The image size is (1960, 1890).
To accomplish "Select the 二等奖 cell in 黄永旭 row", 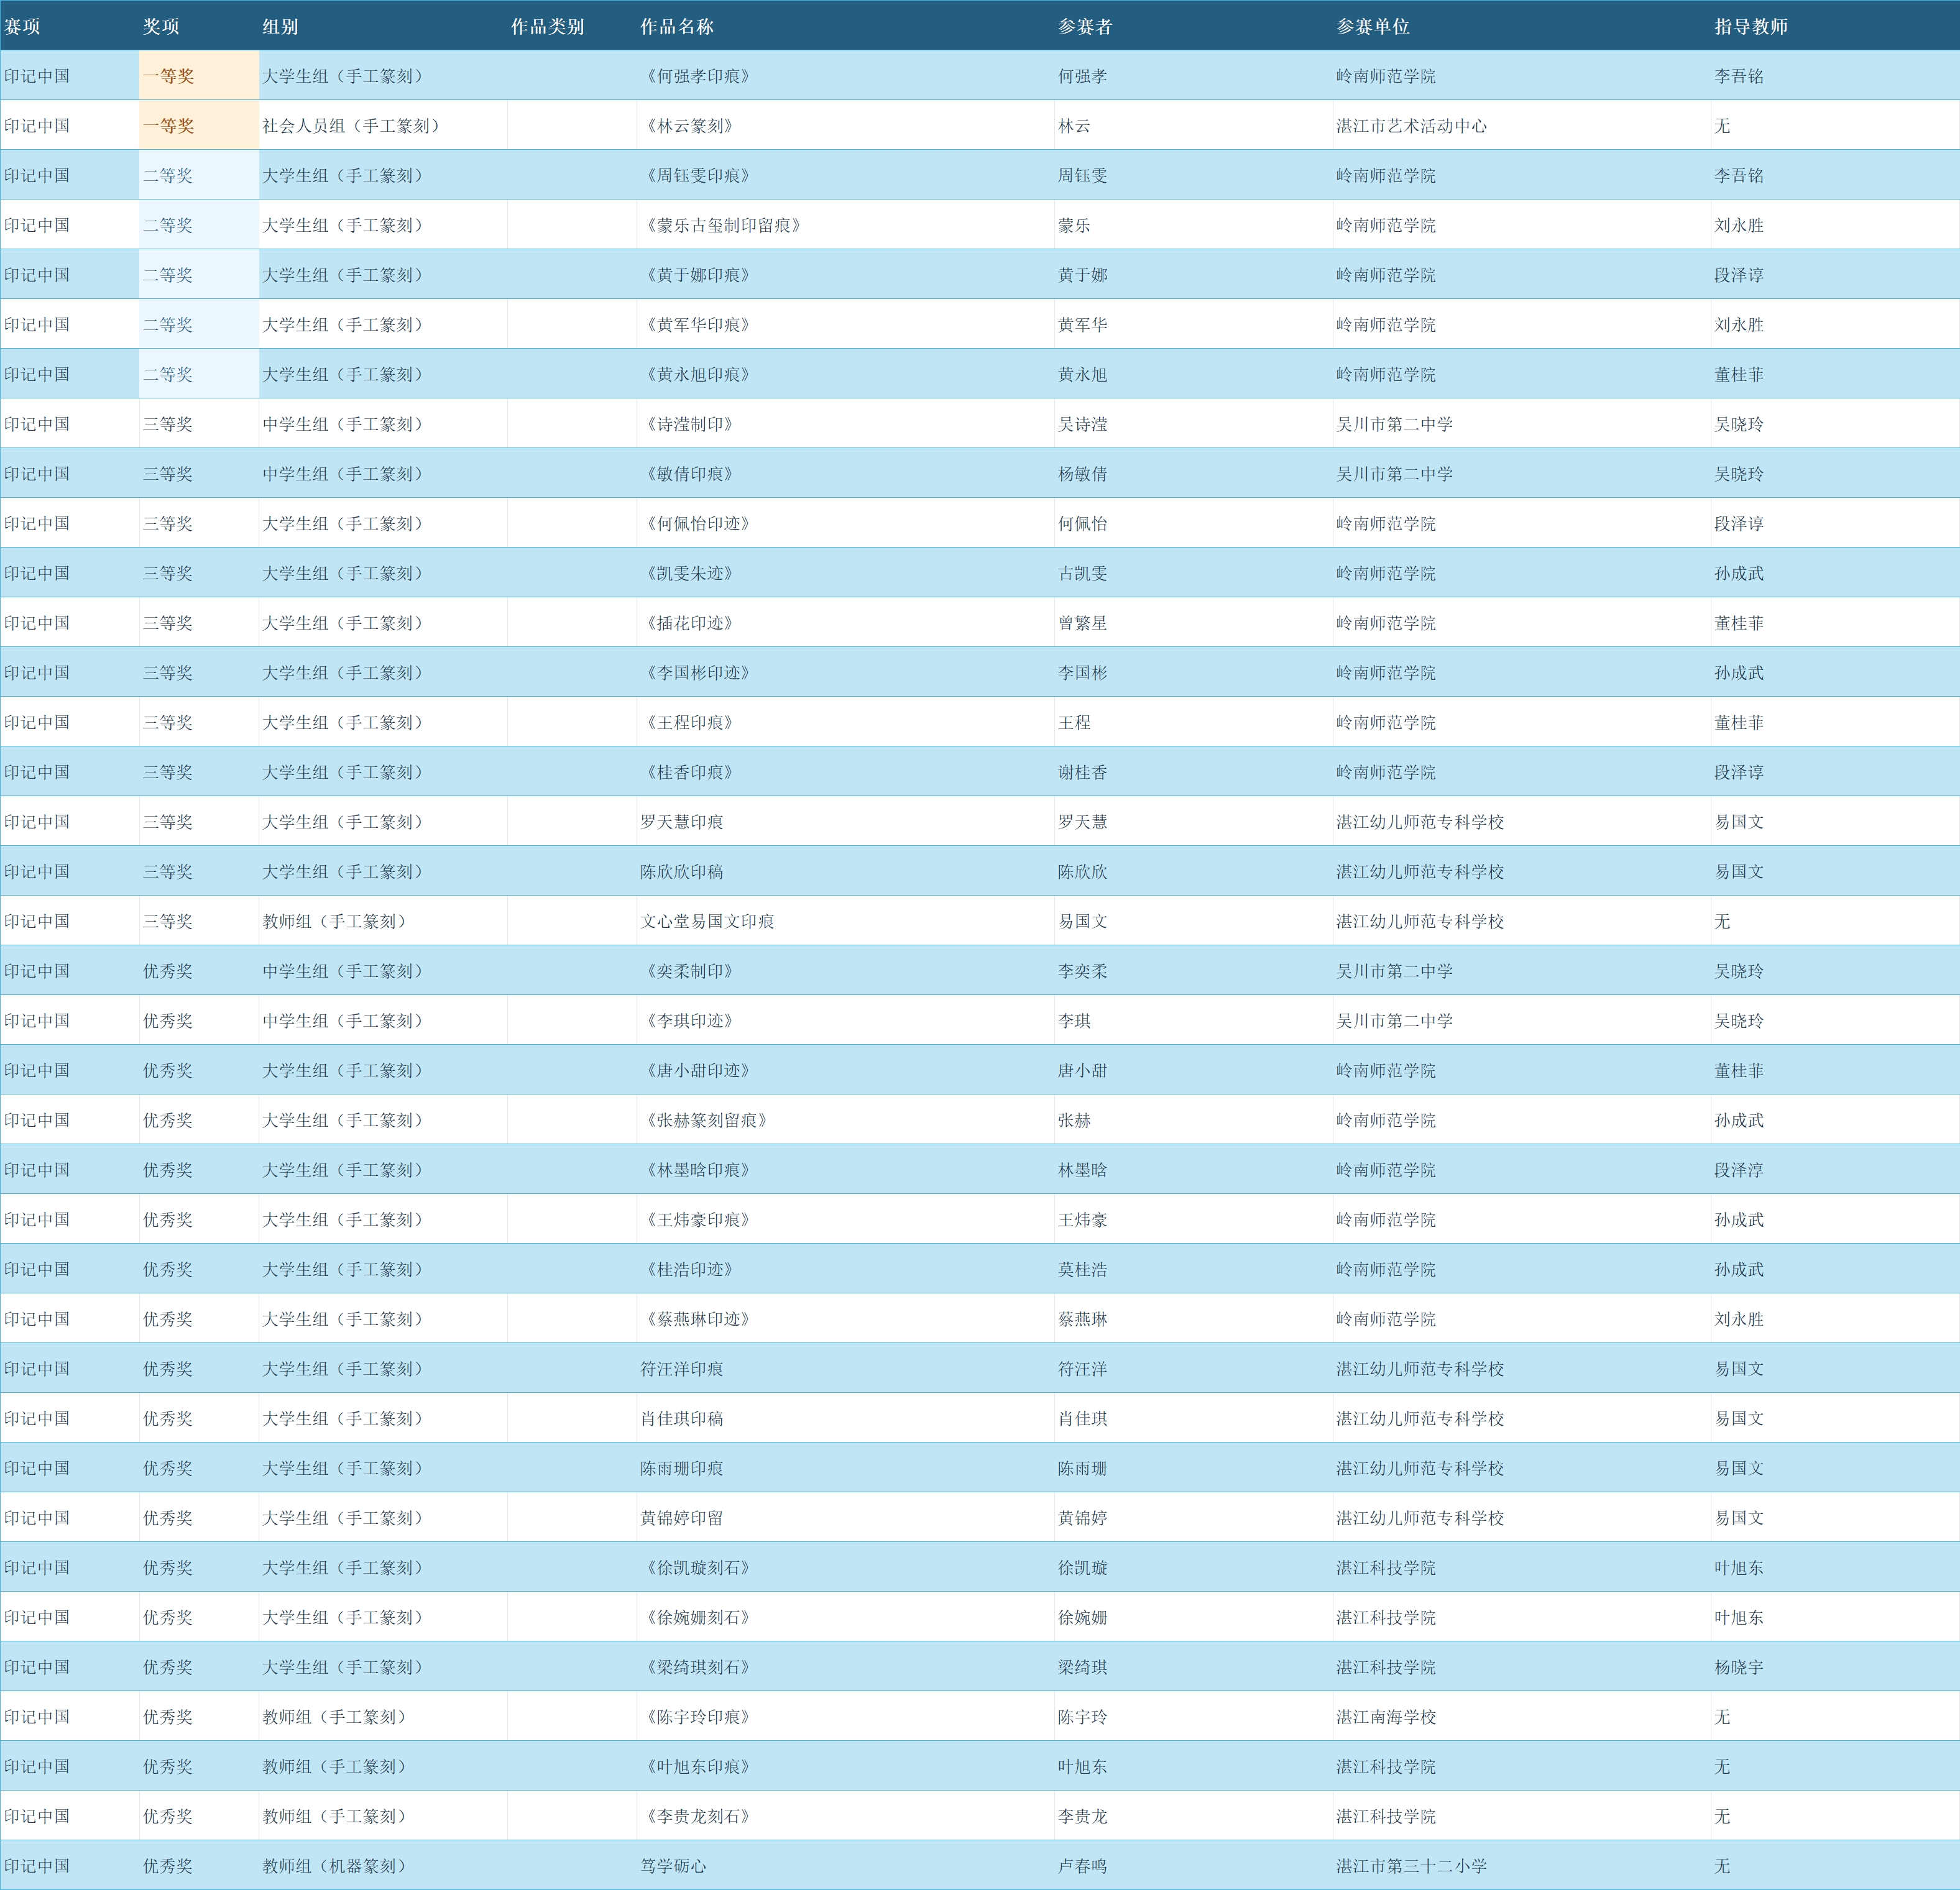I will (199, 374).
